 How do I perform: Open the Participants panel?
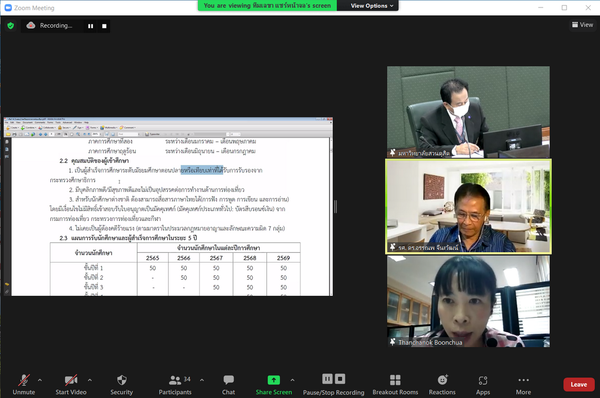(x=175, y=384)
